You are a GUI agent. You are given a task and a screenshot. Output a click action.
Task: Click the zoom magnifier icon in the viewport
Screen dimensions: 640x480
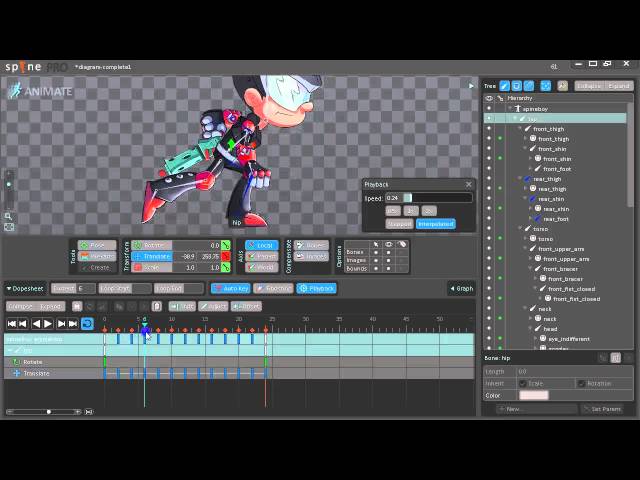point(8,216)
